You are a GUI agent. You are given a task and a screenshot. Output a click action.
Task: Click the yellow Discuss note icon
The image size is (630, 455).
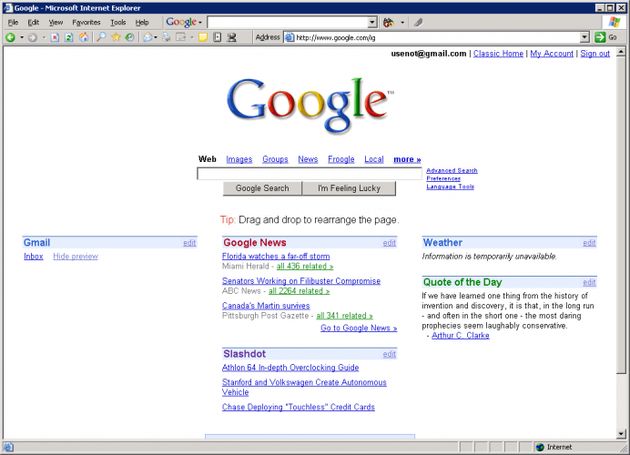203,37
